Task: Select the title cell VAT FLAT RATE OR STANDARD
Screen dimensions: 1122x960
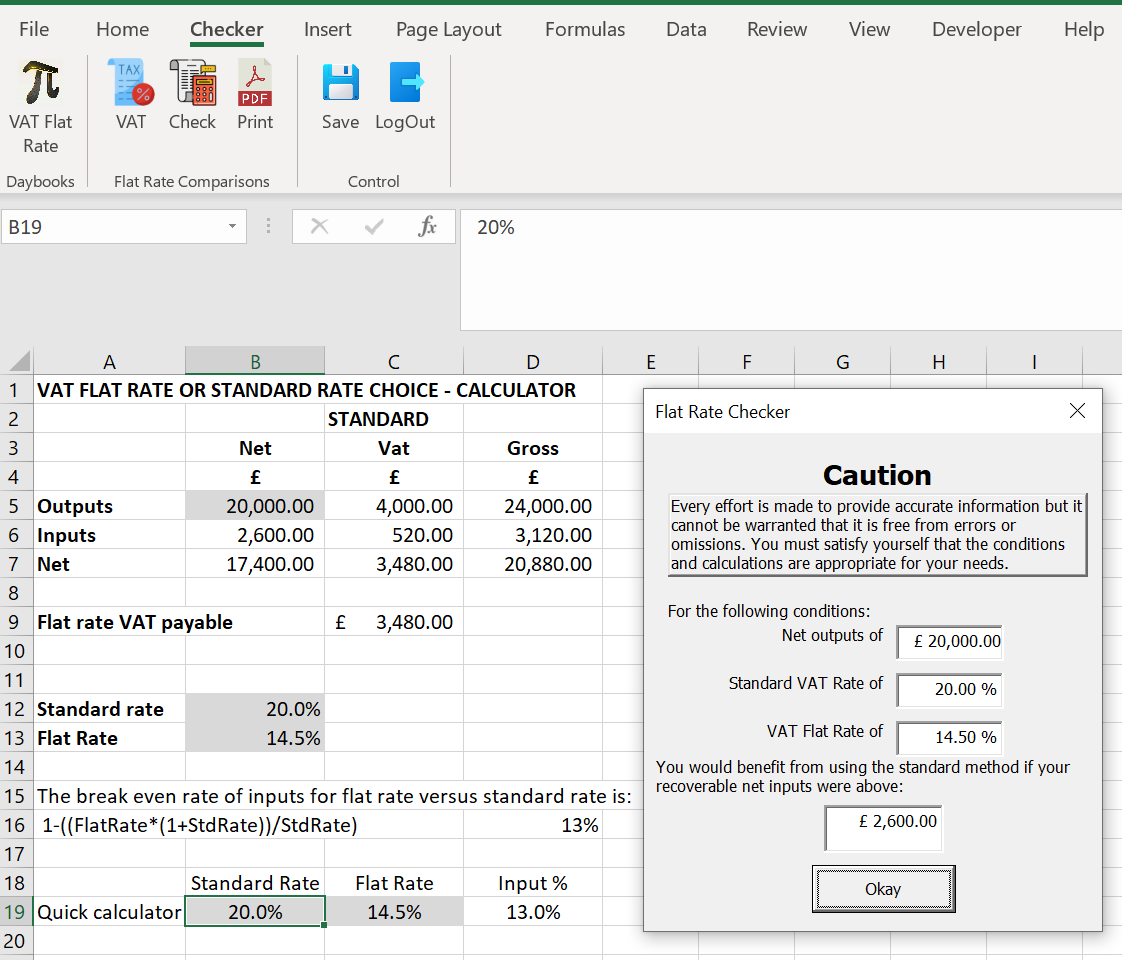Action: click(x=306, y=390)
